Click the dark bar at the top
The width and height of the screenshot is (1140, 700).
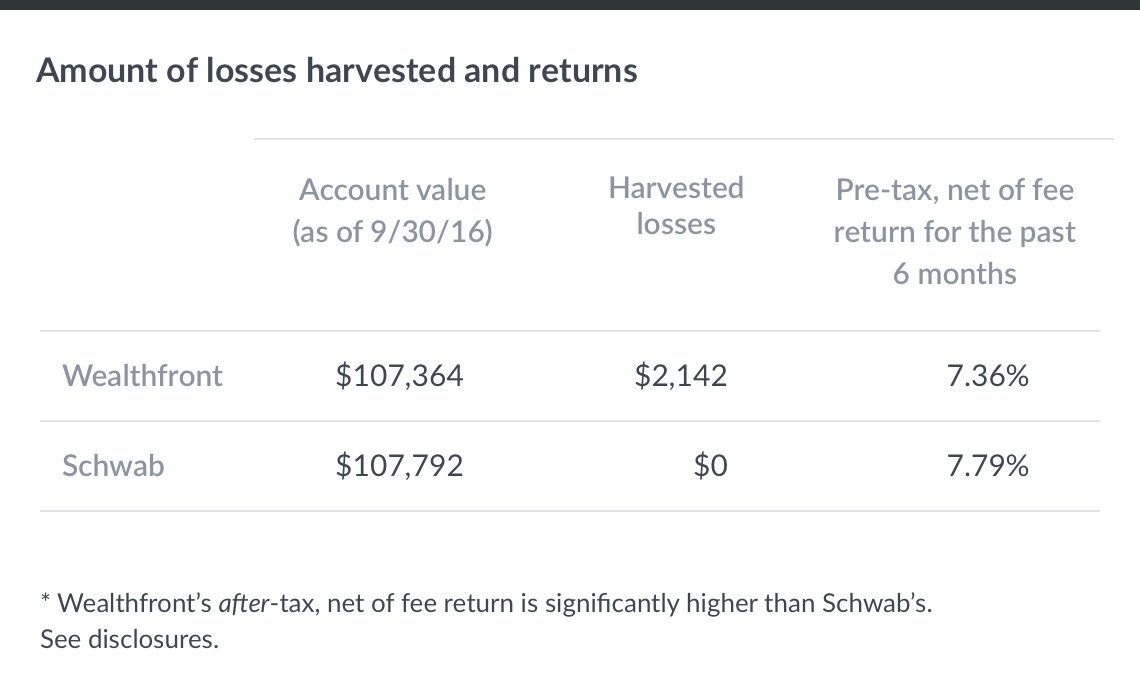click(570, 4)
